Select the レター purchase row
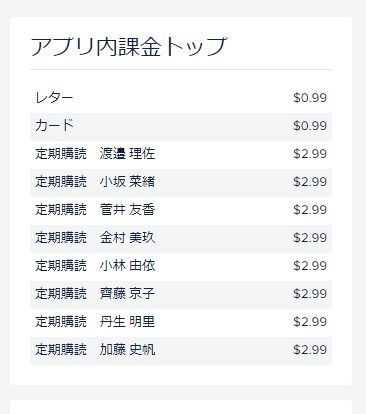The width and height of the screenshot is (366, 414). pos(181,99)
